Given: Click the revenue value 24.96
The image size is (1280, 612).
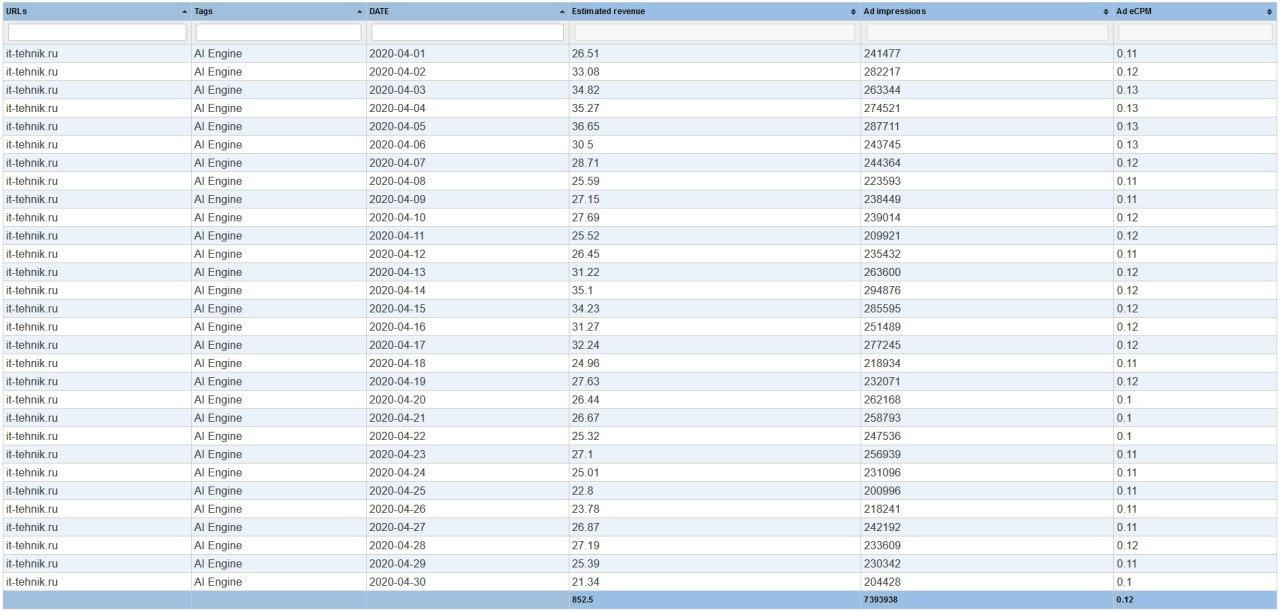Looking at the screenshot, I should click(x=585, y=364).
